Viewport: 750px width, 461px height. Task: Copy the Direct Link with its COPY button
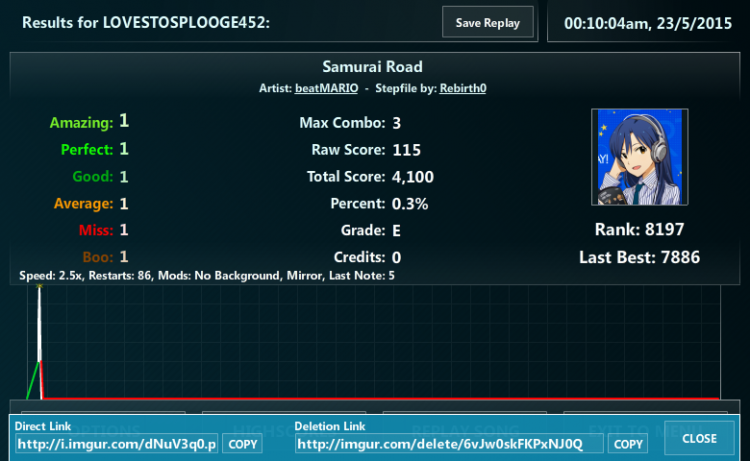tap(243, 444)
